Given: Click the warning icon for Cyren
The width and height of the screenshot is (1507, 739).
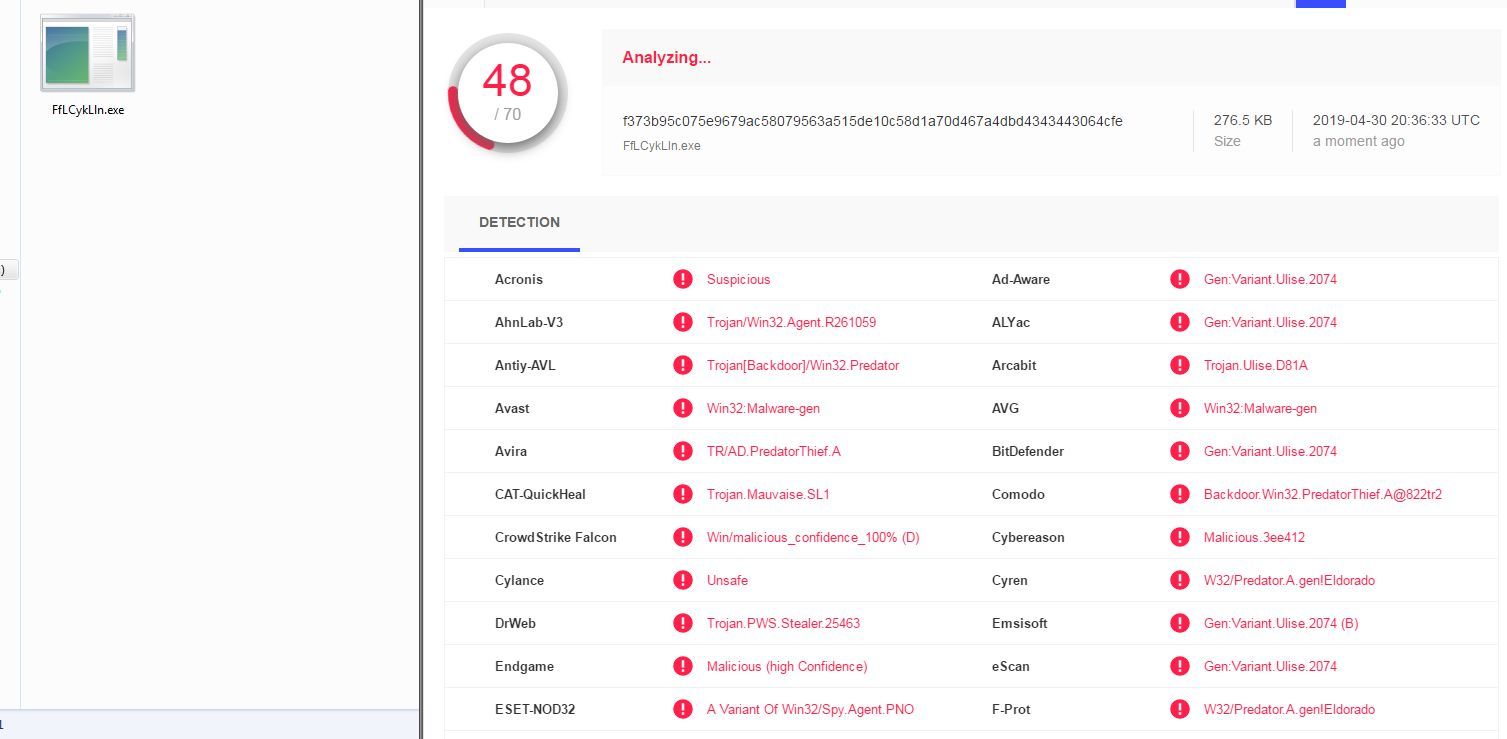Looking at the screenshot, I should pos(1180,580).
